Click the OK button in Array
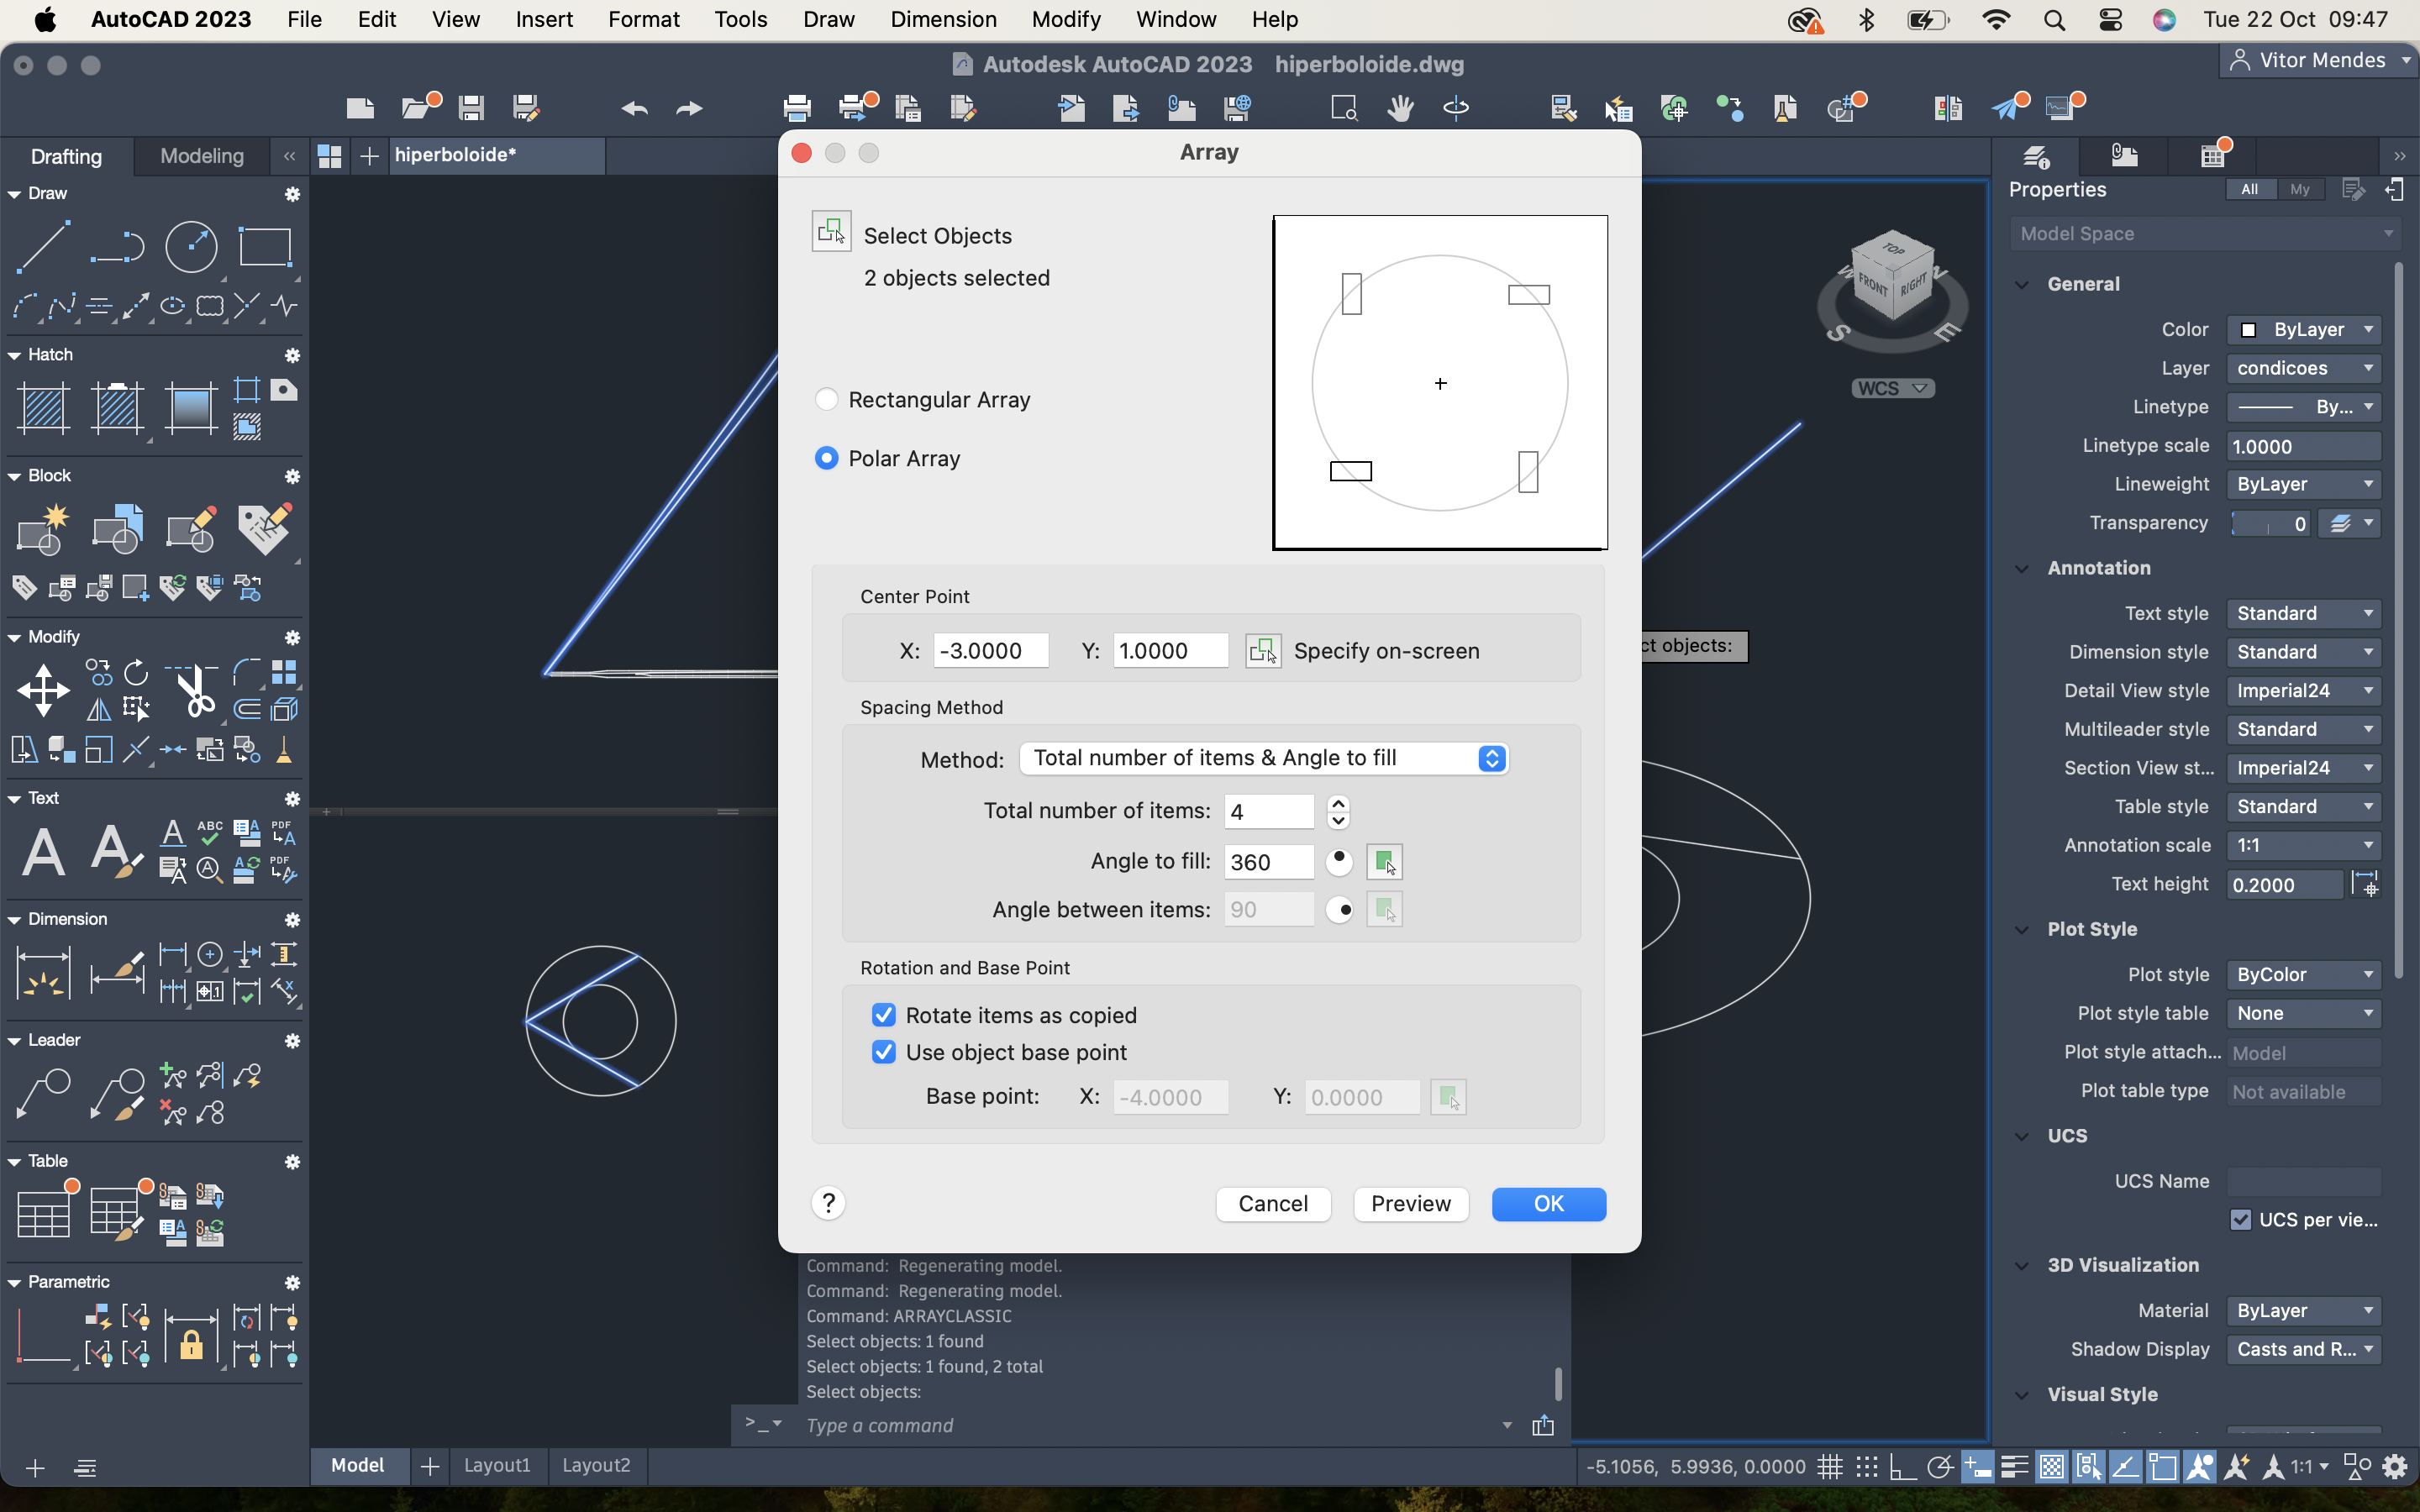This screenshot has height=1512, width=2420. (x=1549, y=1203)
